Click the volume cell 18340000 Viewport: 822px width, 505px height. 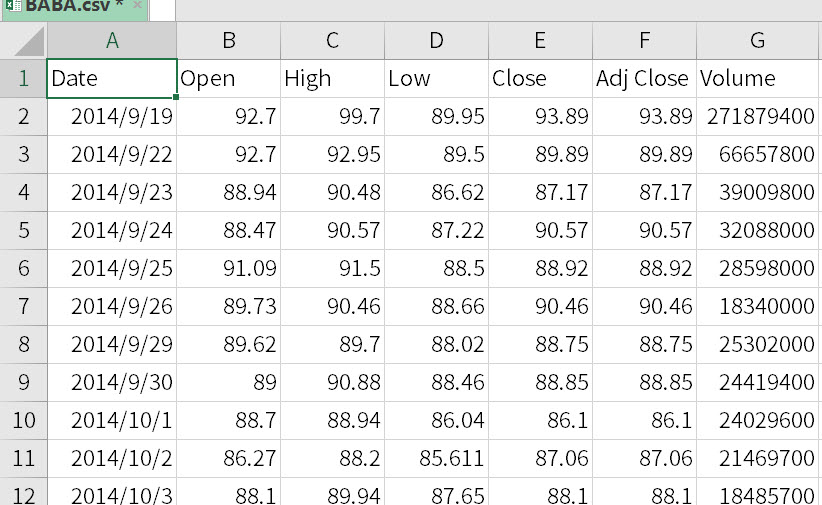tap(758, 306)
